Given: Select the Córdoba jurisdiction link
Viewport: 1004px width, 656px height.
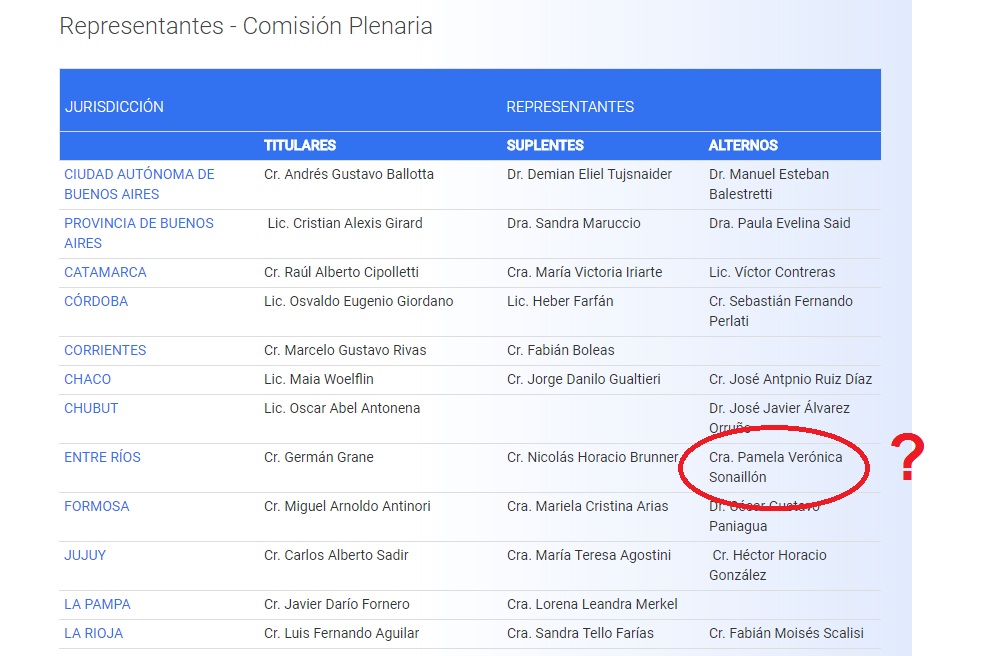Looking at the screenshot, I should [96, 301].
